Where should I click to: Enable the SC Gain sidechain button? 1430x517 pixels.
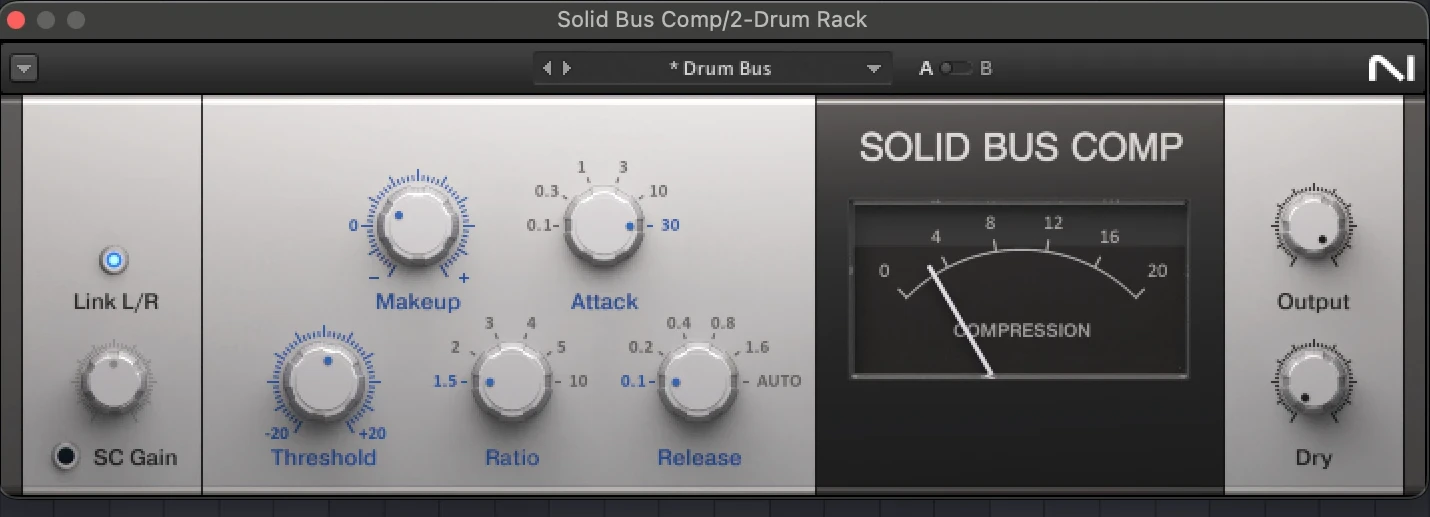pyautogui.click(x=66, y=457)
